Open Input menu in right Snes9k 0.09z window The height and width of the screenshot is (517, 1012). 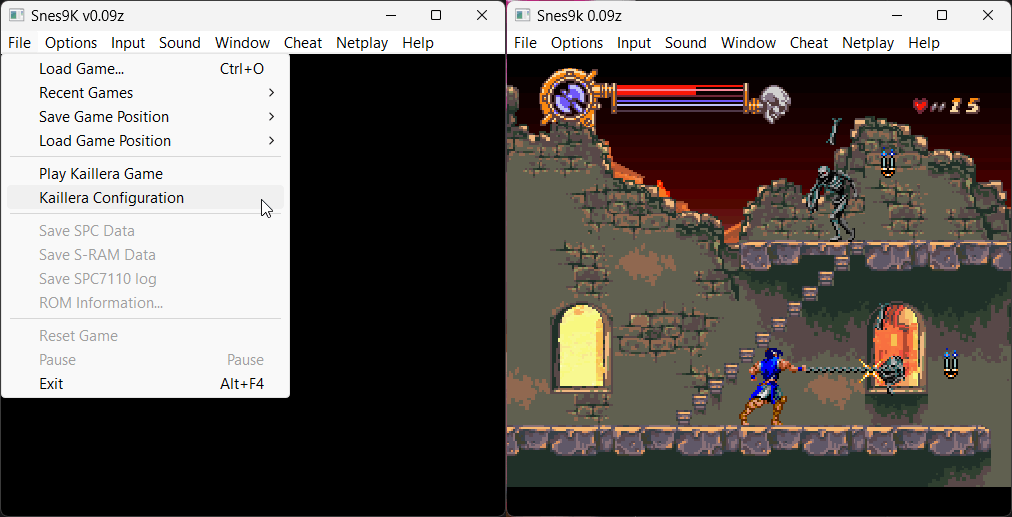(634, 43)
